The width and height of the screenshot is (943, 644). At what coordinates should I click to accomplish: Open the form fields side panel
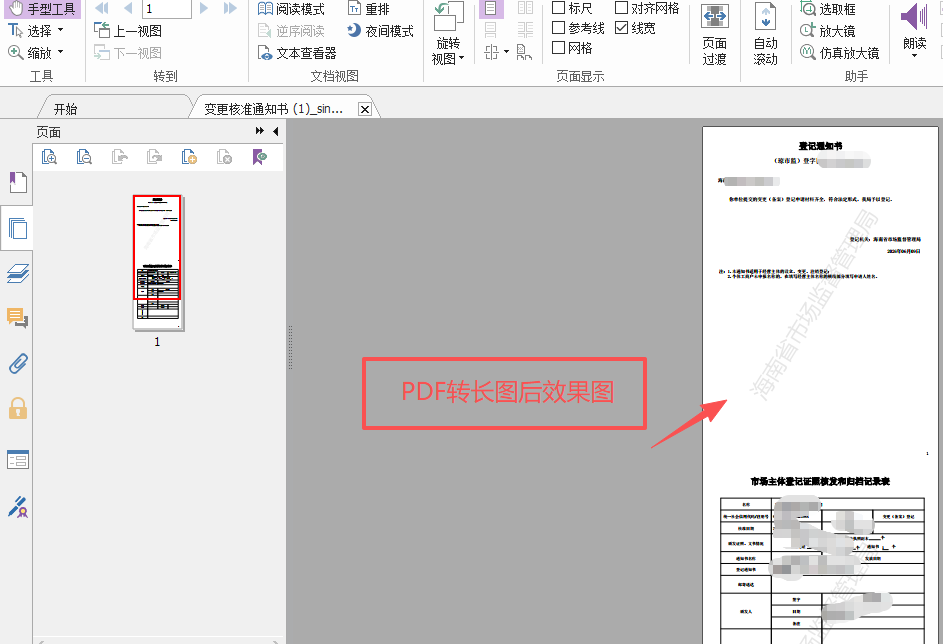17,460
